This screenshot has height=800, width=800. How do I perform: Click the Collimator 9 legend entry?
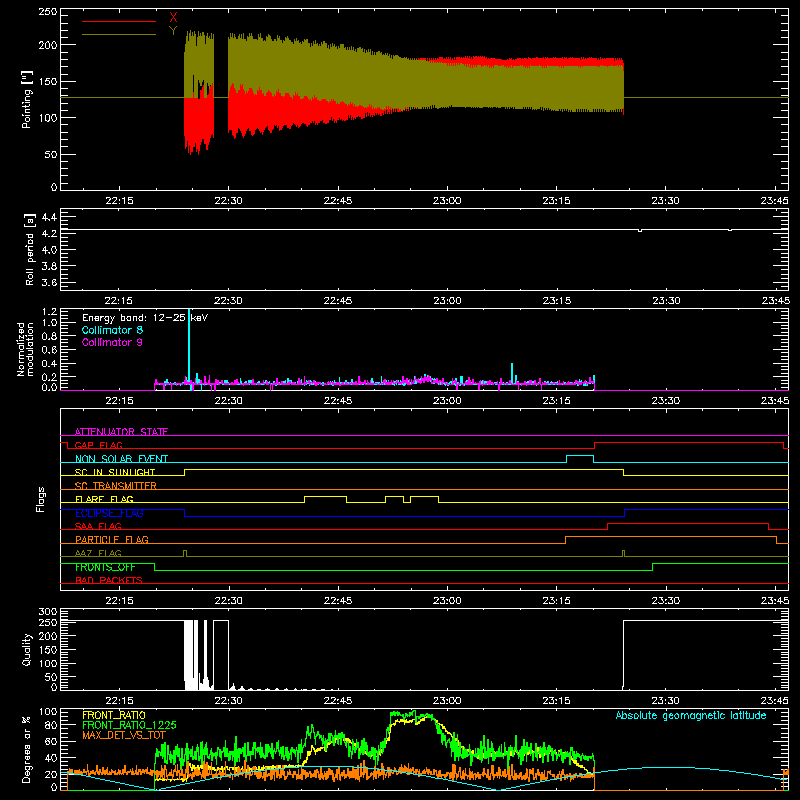tap(112, 342)
